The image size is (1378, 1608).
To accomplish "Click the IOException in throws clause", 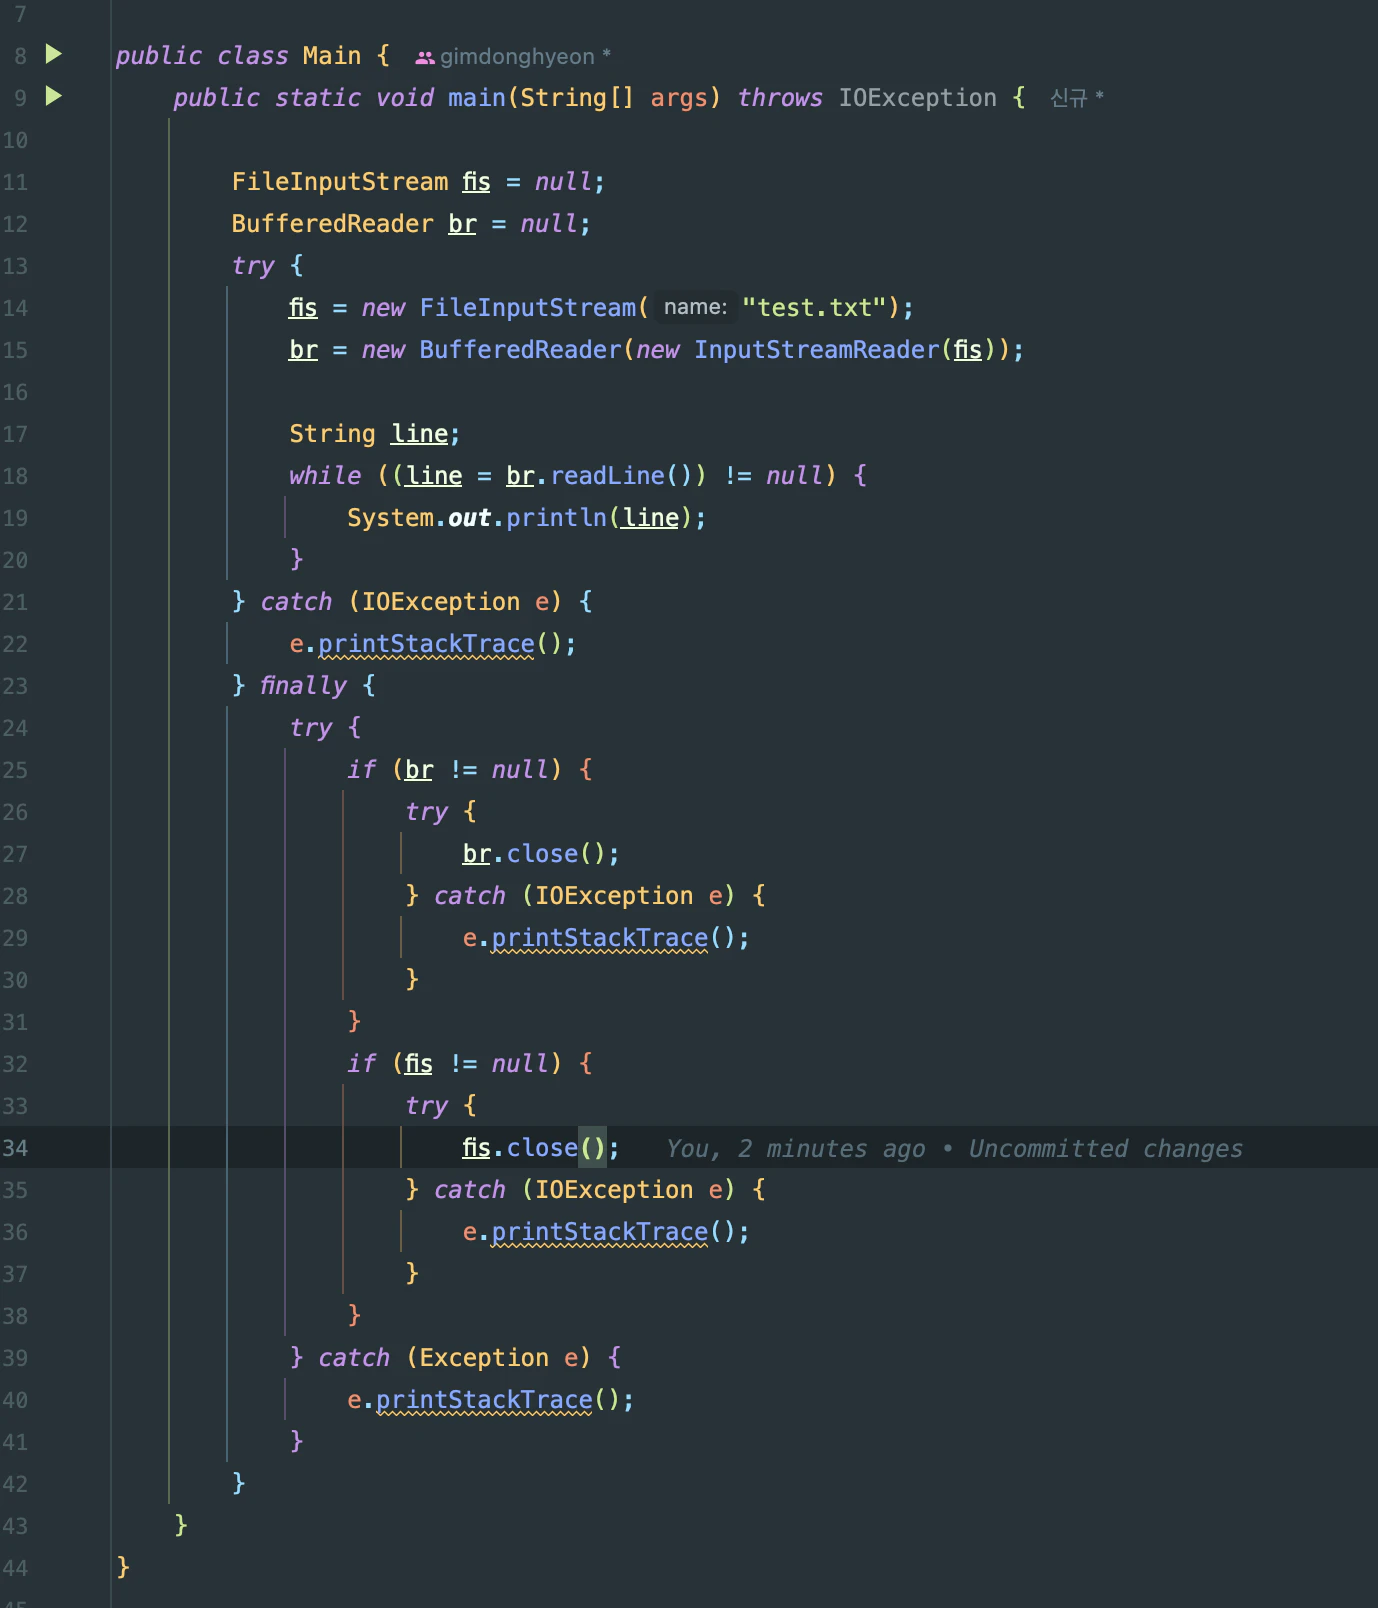I will pos(917,97).
